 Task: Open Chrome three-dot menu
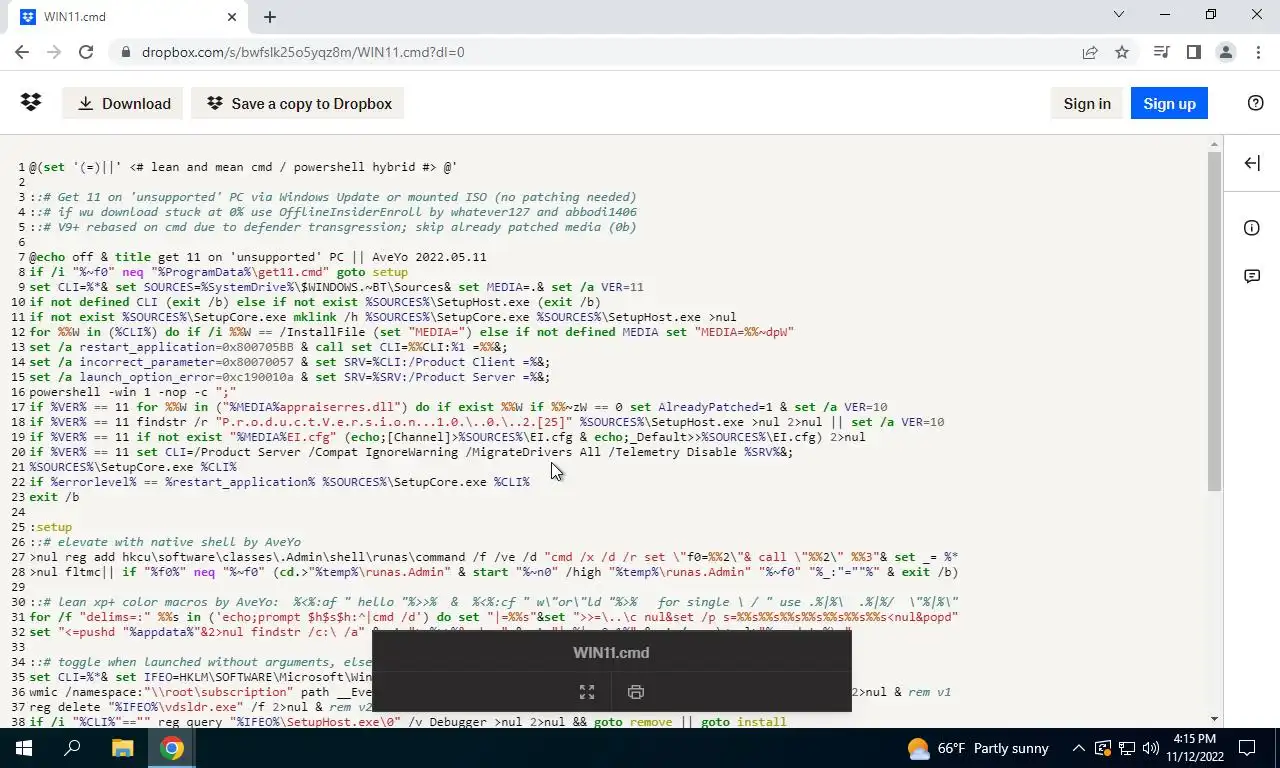[x=1258, y=52]
